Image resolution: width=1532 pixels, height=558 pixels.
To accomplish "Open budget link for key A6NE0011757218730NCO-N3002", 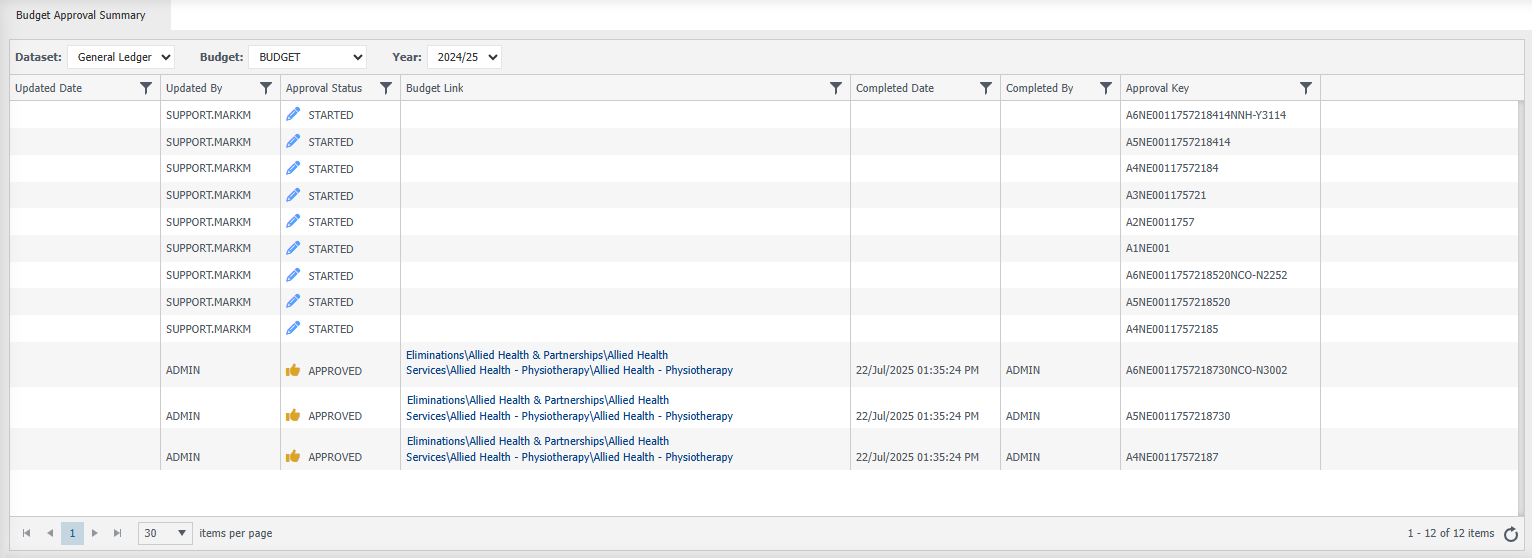I will (569, 363).
